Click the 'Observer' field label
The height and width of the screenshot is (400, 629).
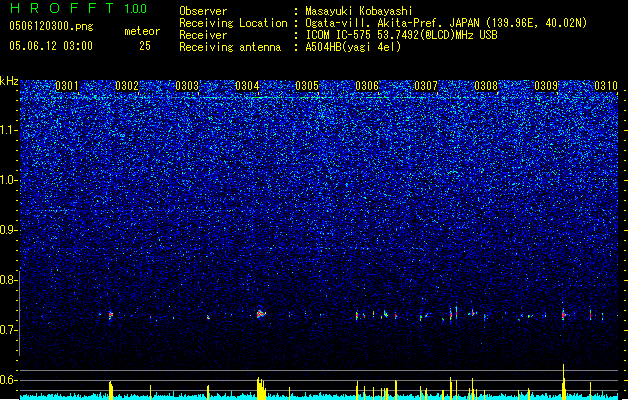(203, 11)
